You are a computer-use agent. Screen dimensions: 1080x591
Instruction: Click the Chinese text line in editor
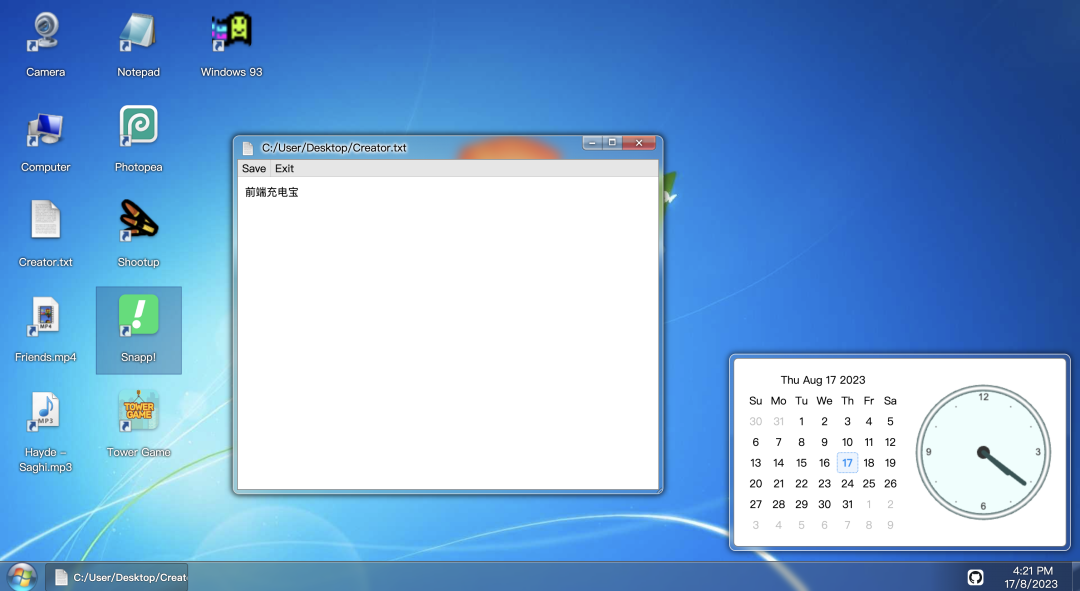[271, 192]
